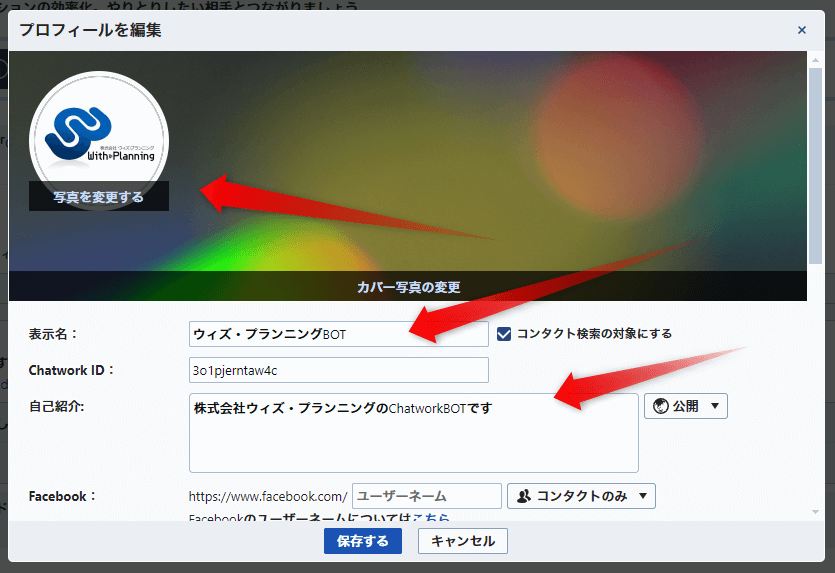Click the contacts icon on コンタクトのみ button

tap(524, 496)
